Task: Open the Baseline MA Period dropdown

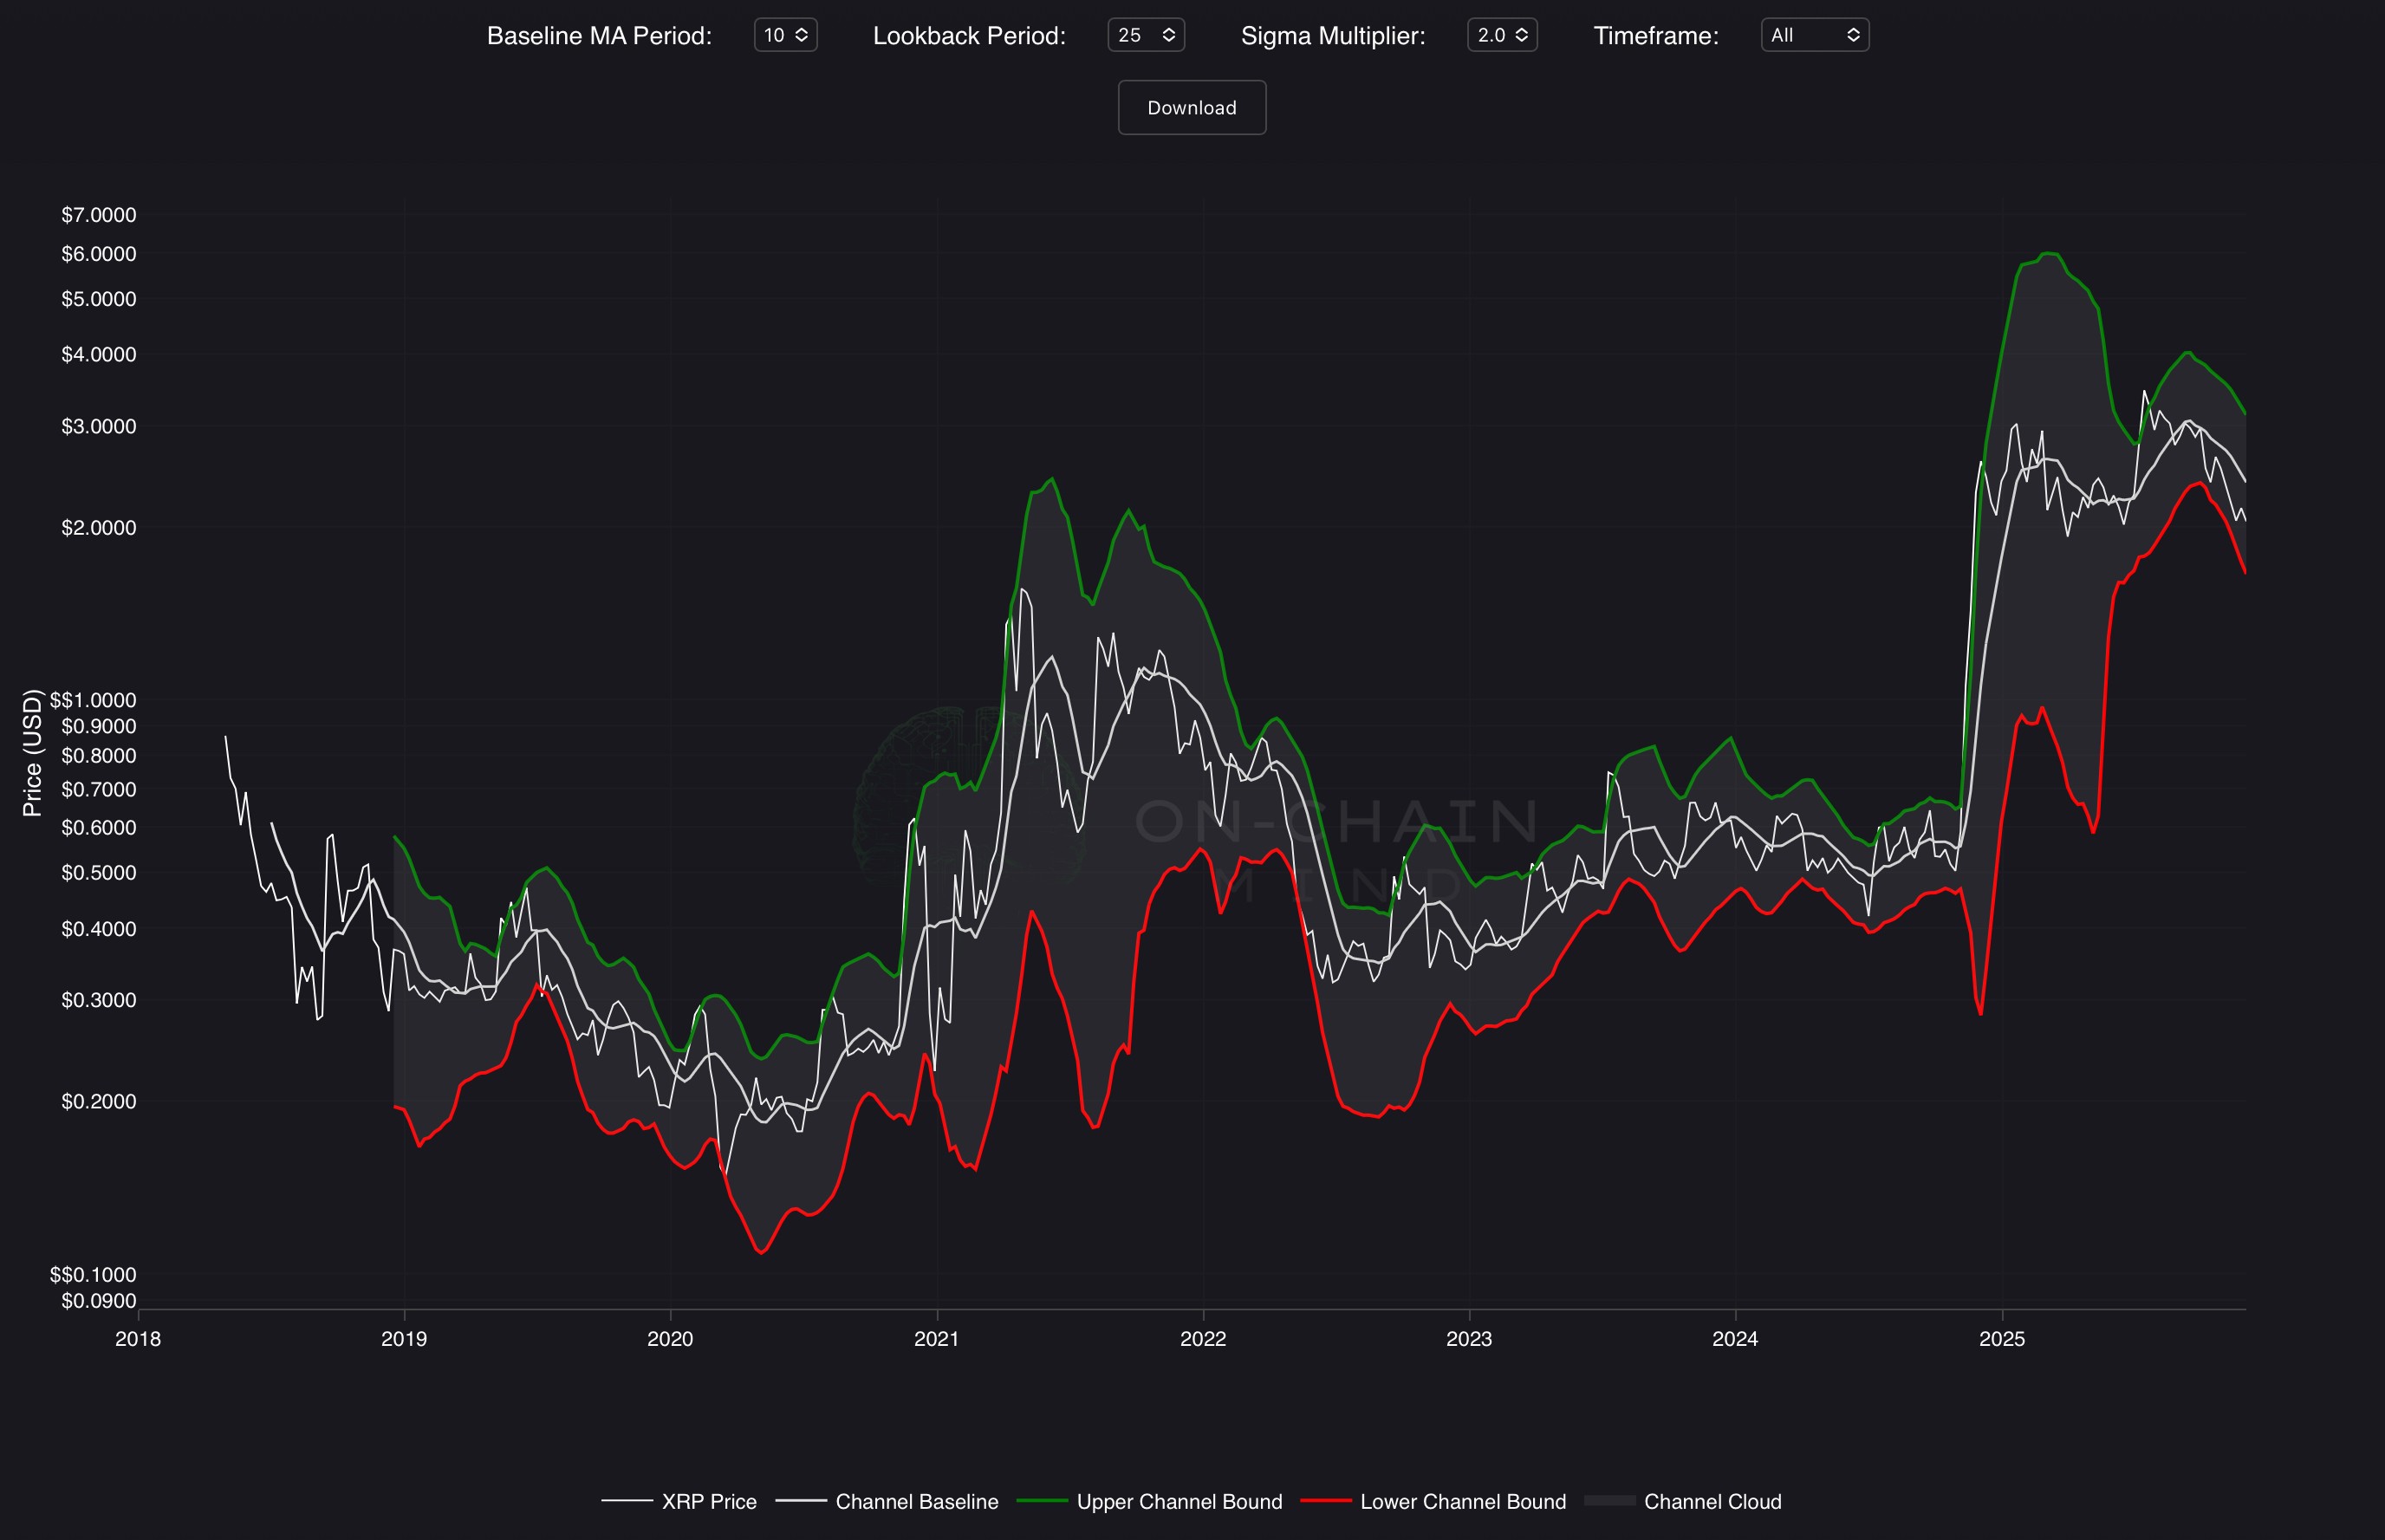Action: coord(785,35)
